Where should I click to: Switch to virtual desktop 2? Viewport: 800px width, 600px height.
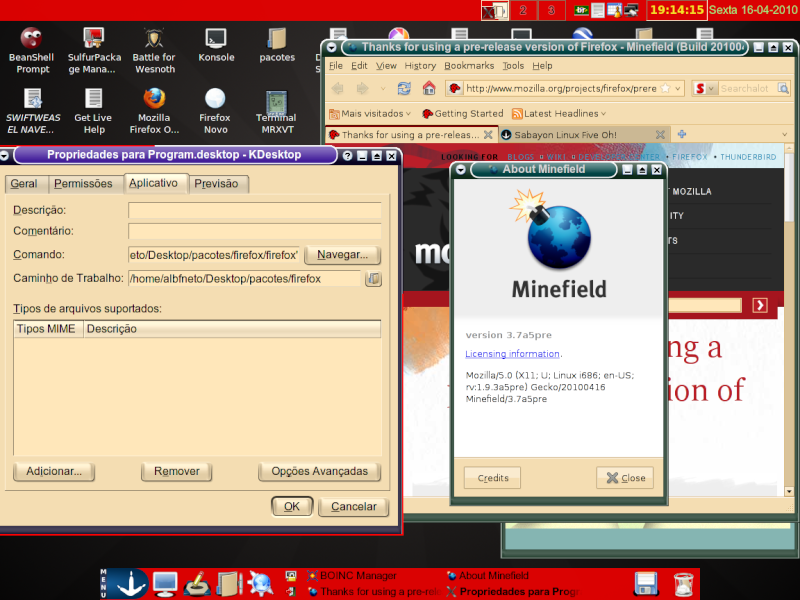[x=522, y=10]
